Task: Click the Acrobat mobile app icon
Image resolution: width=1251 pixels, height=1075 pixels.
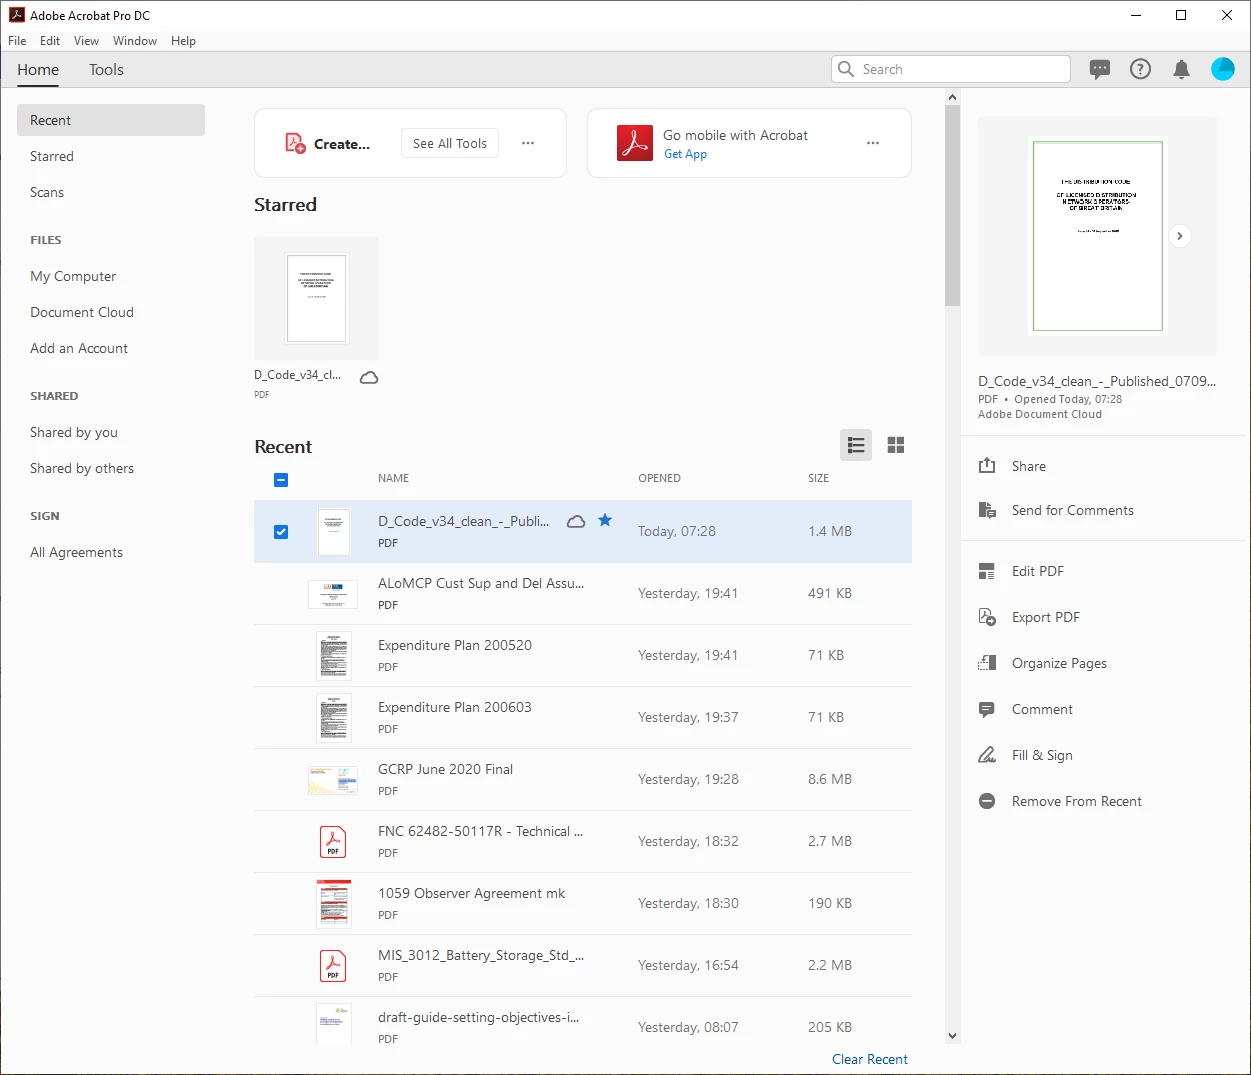Action: 635,143
